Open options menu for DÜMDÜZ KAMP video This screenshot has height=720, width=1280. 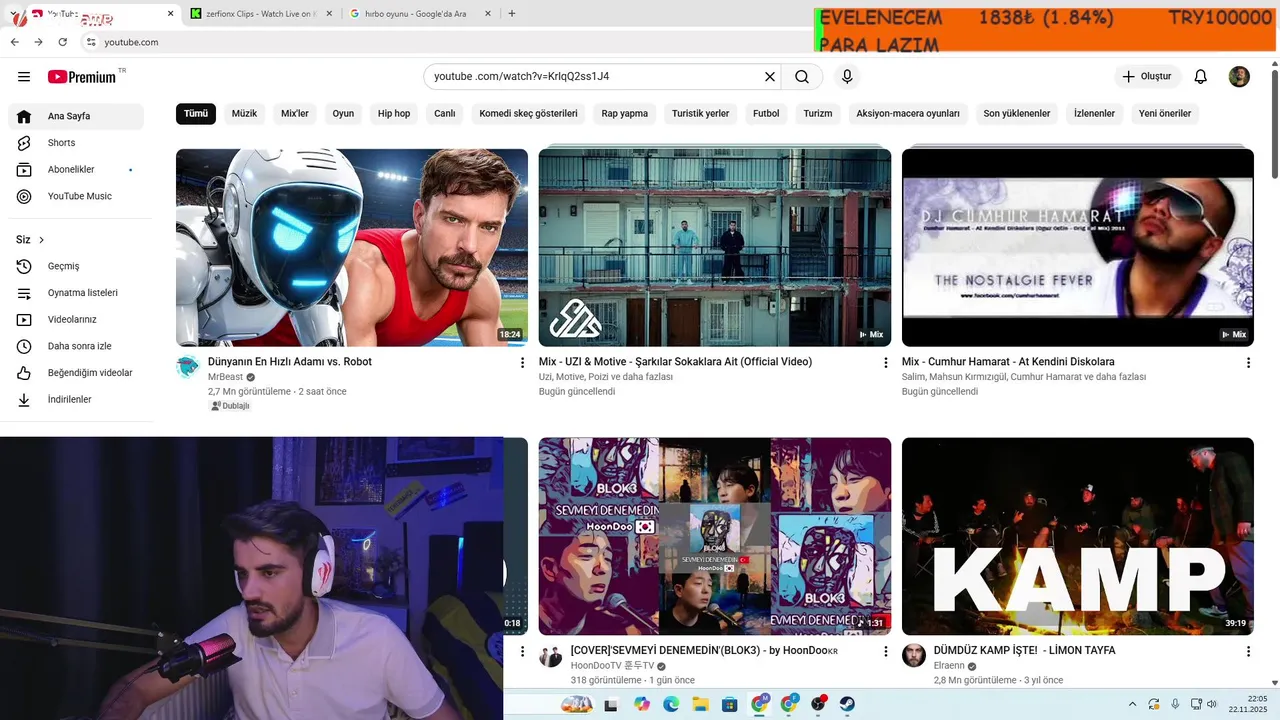1248,652
